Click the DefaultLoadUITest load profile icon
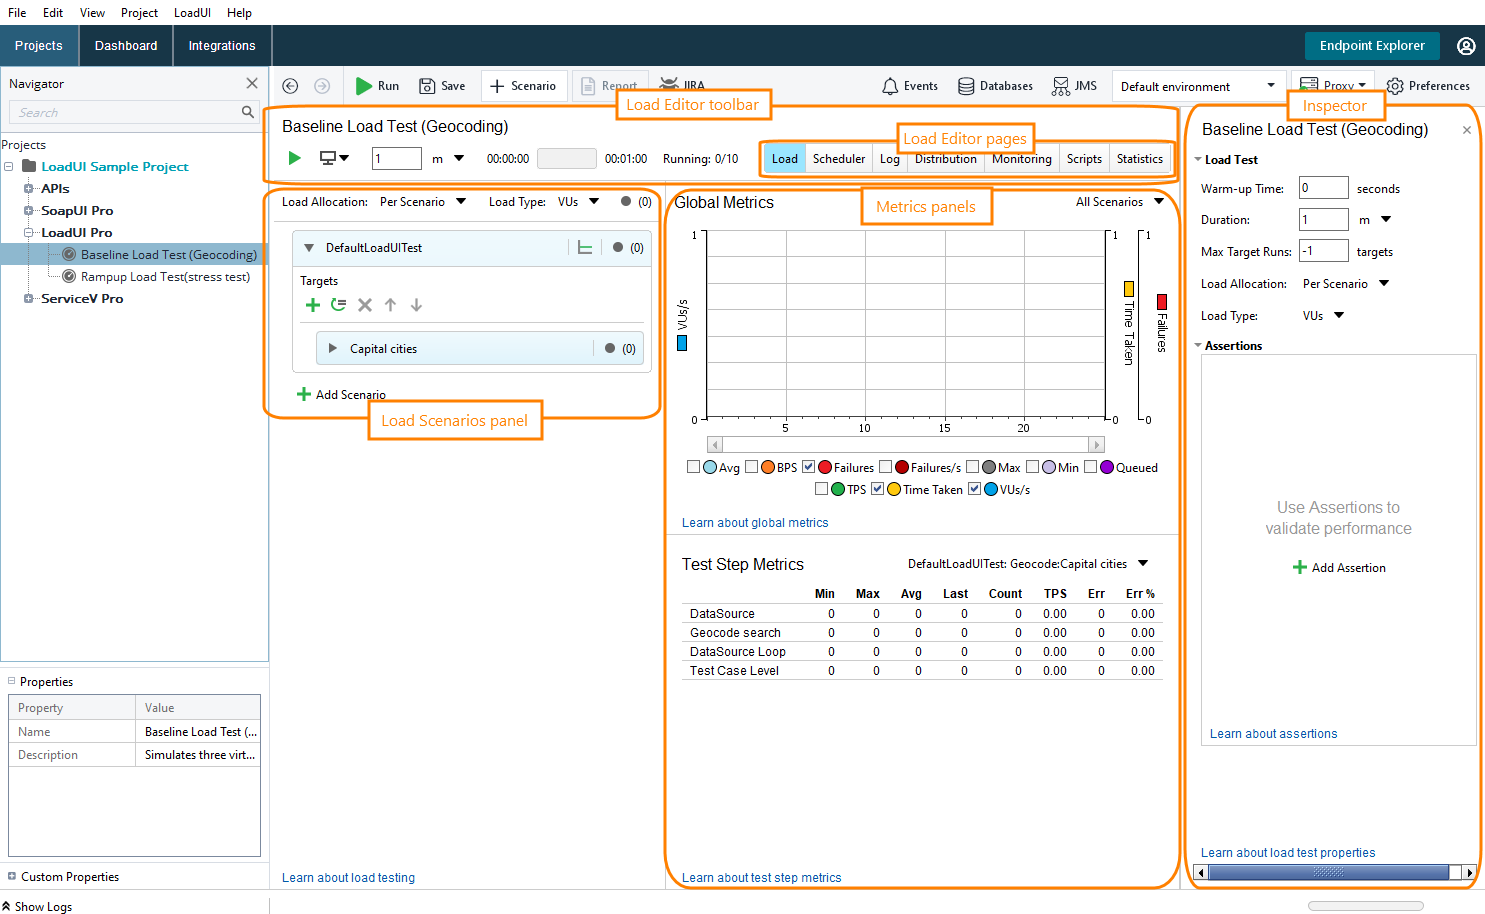The height and width of the screenshot is (914, 1485). click(585, 248)
